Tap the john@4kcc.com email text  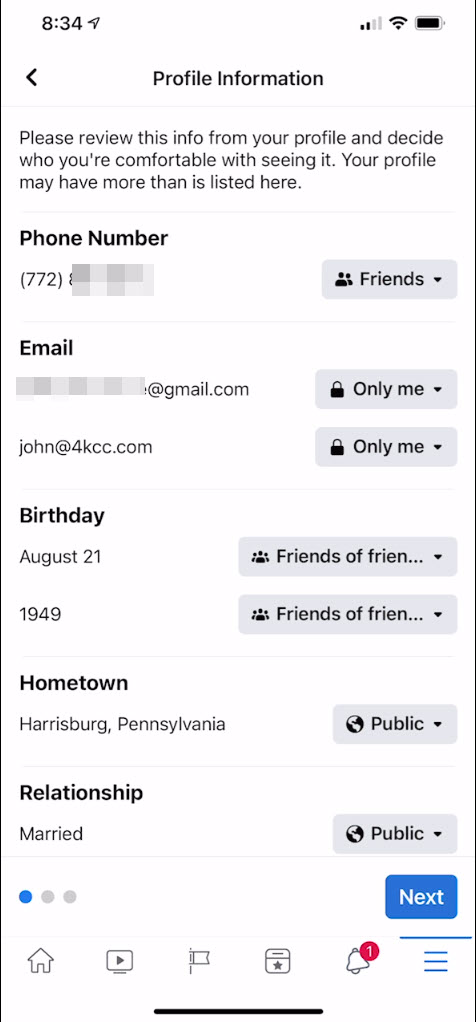click(85, 447)
